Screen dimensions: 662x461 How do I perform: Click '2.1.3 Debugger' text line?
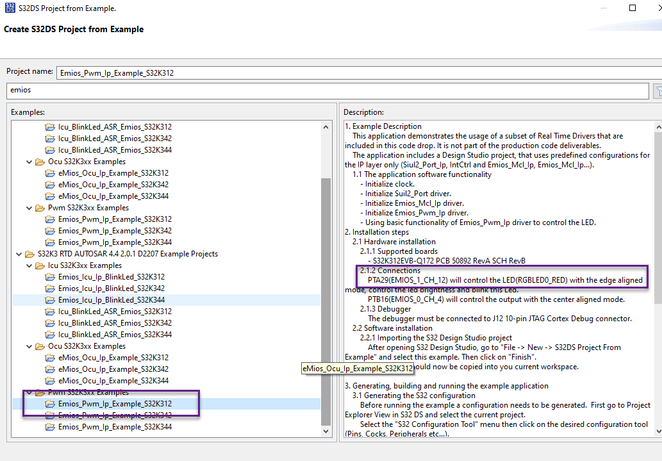pos(385,309)
